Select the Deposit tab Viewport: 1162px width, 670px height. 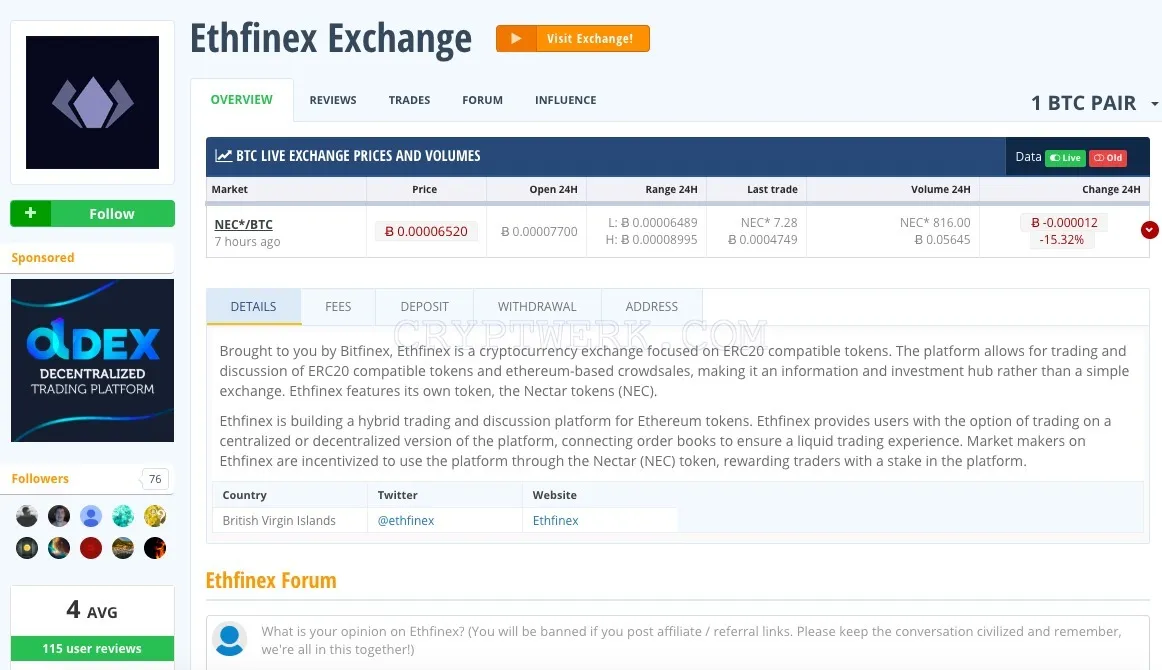(x=425, y=306)
